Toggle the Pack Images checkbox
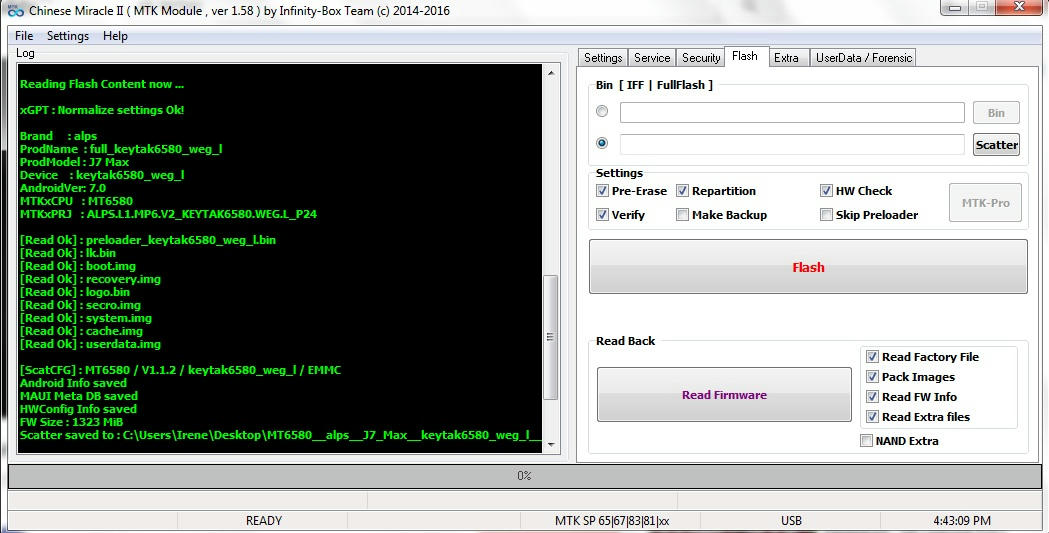The height and width of the screenshot is (533, 1049). (872, 377)
